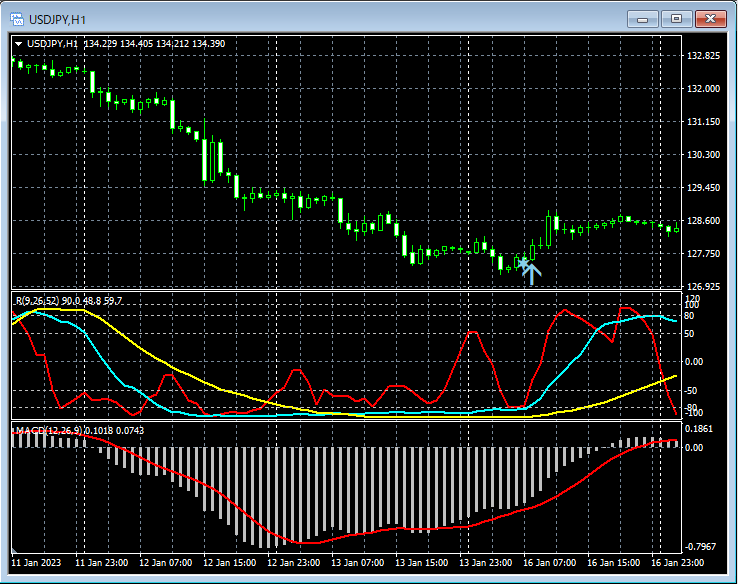Click price level 132.000 on scale

(704, 89)
